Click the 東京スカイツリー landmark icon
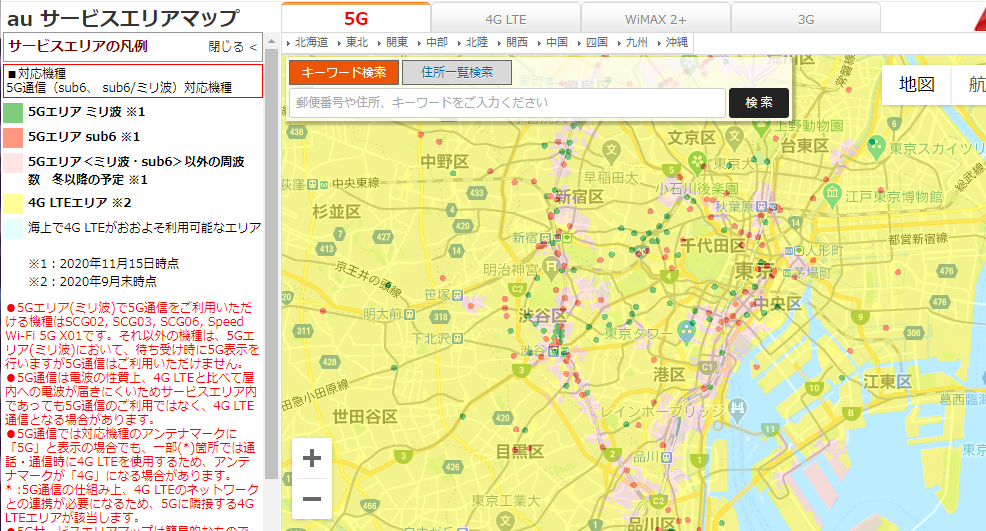The image size is (986, 531). point(876,147)
